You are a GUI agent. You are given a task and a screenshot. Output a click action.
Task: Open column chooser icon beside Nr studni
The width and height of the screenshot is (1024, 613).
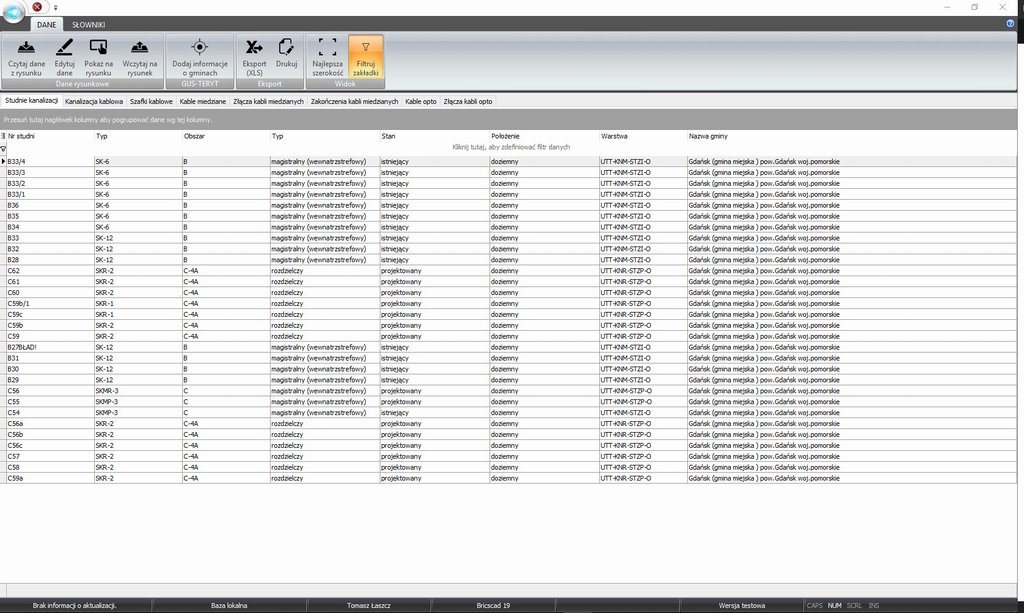3,135
